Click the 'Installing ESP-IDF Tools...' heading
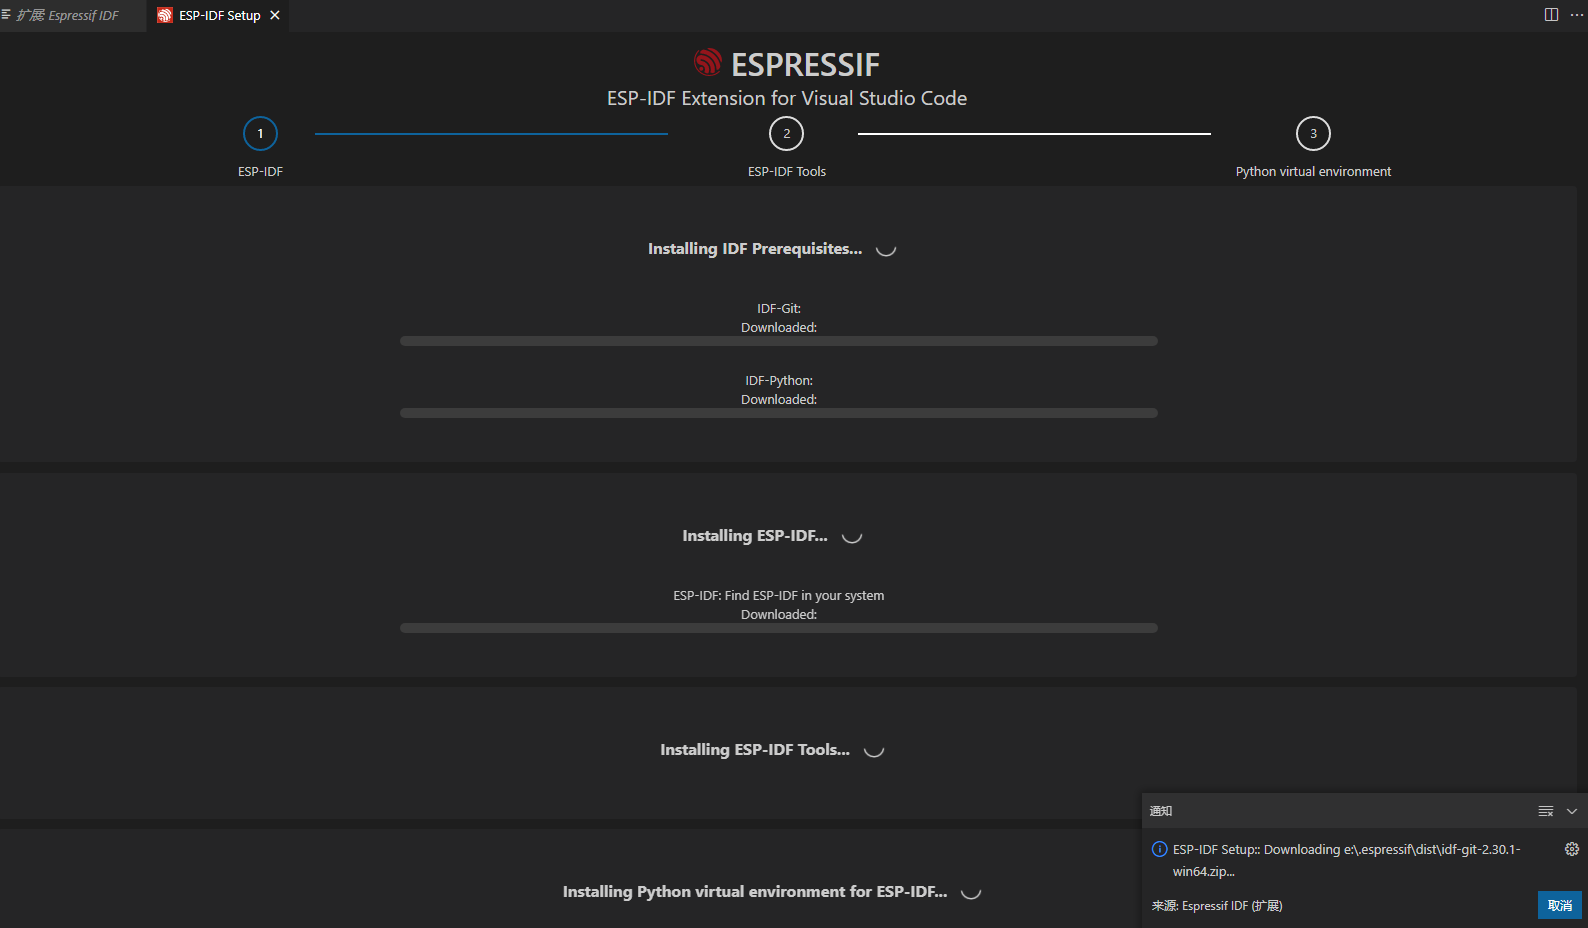1588x928 pixels. (755, 750)
